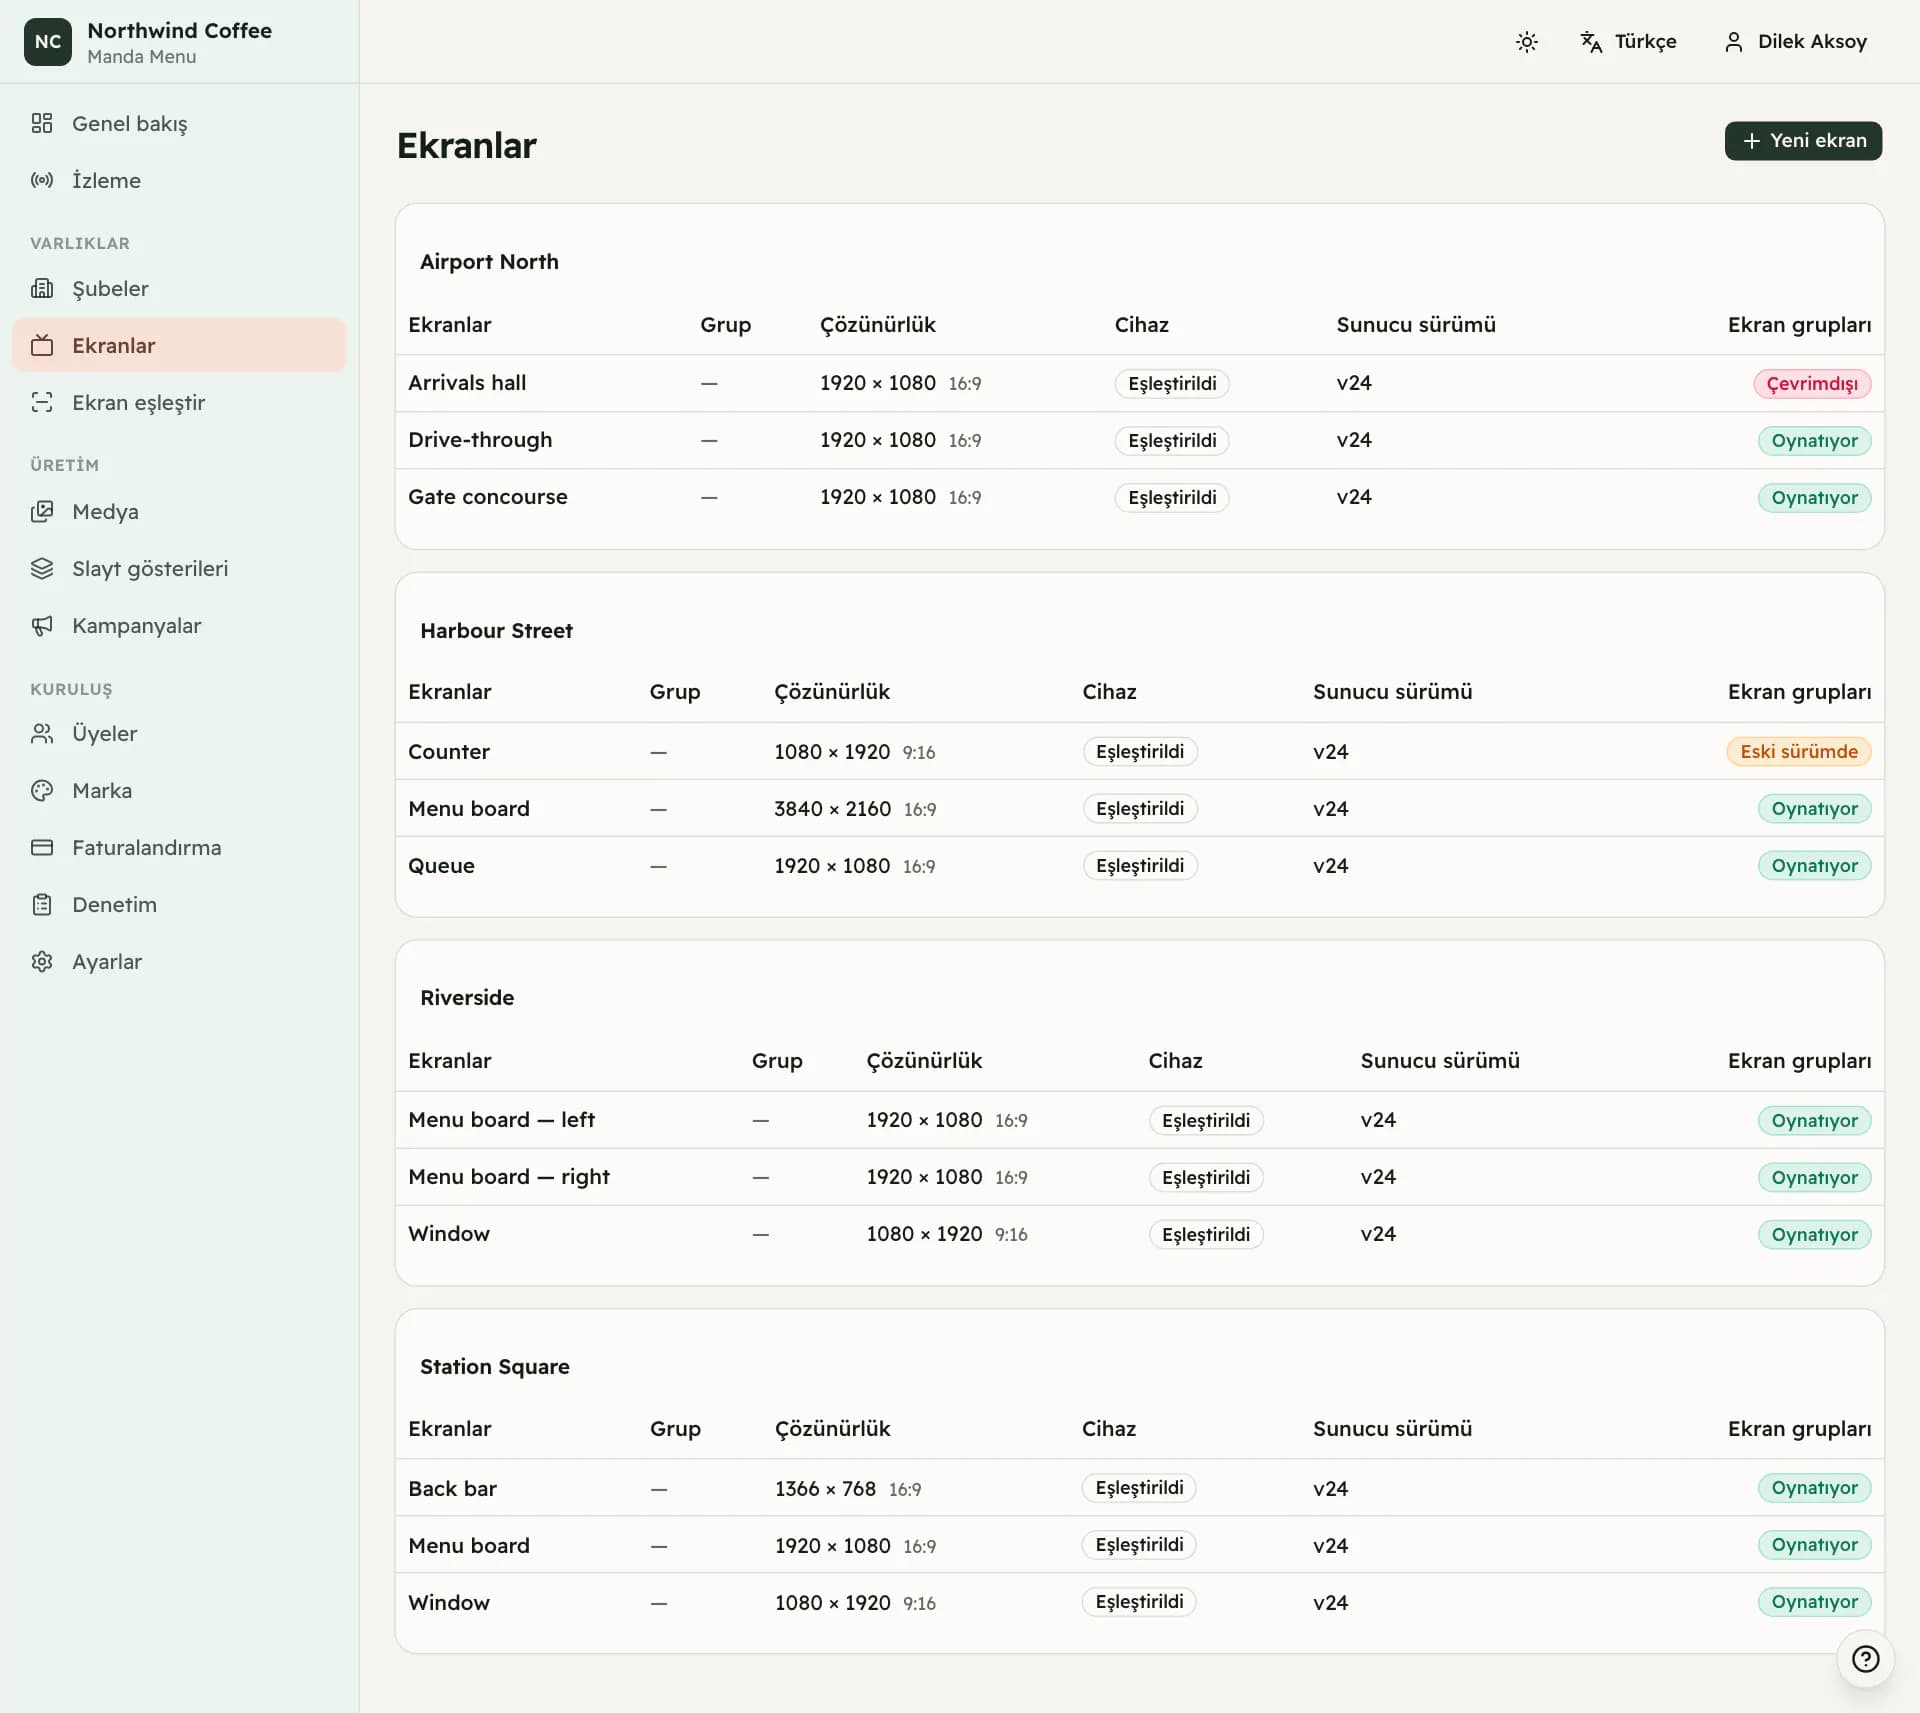This screenshot has width=1920, height=1713.
Task: Select the Denetim clipboard icon
Action: click(42, 904)
